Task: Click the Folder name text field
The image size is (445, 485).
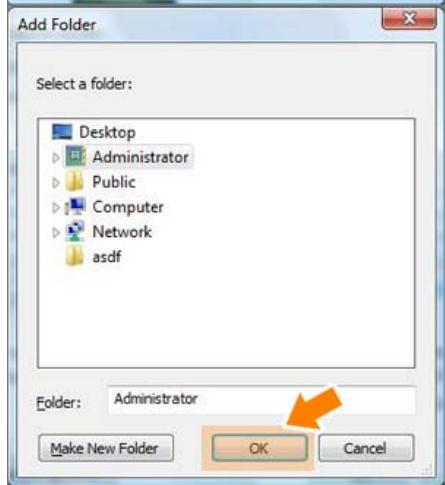Action: [261, 400]
